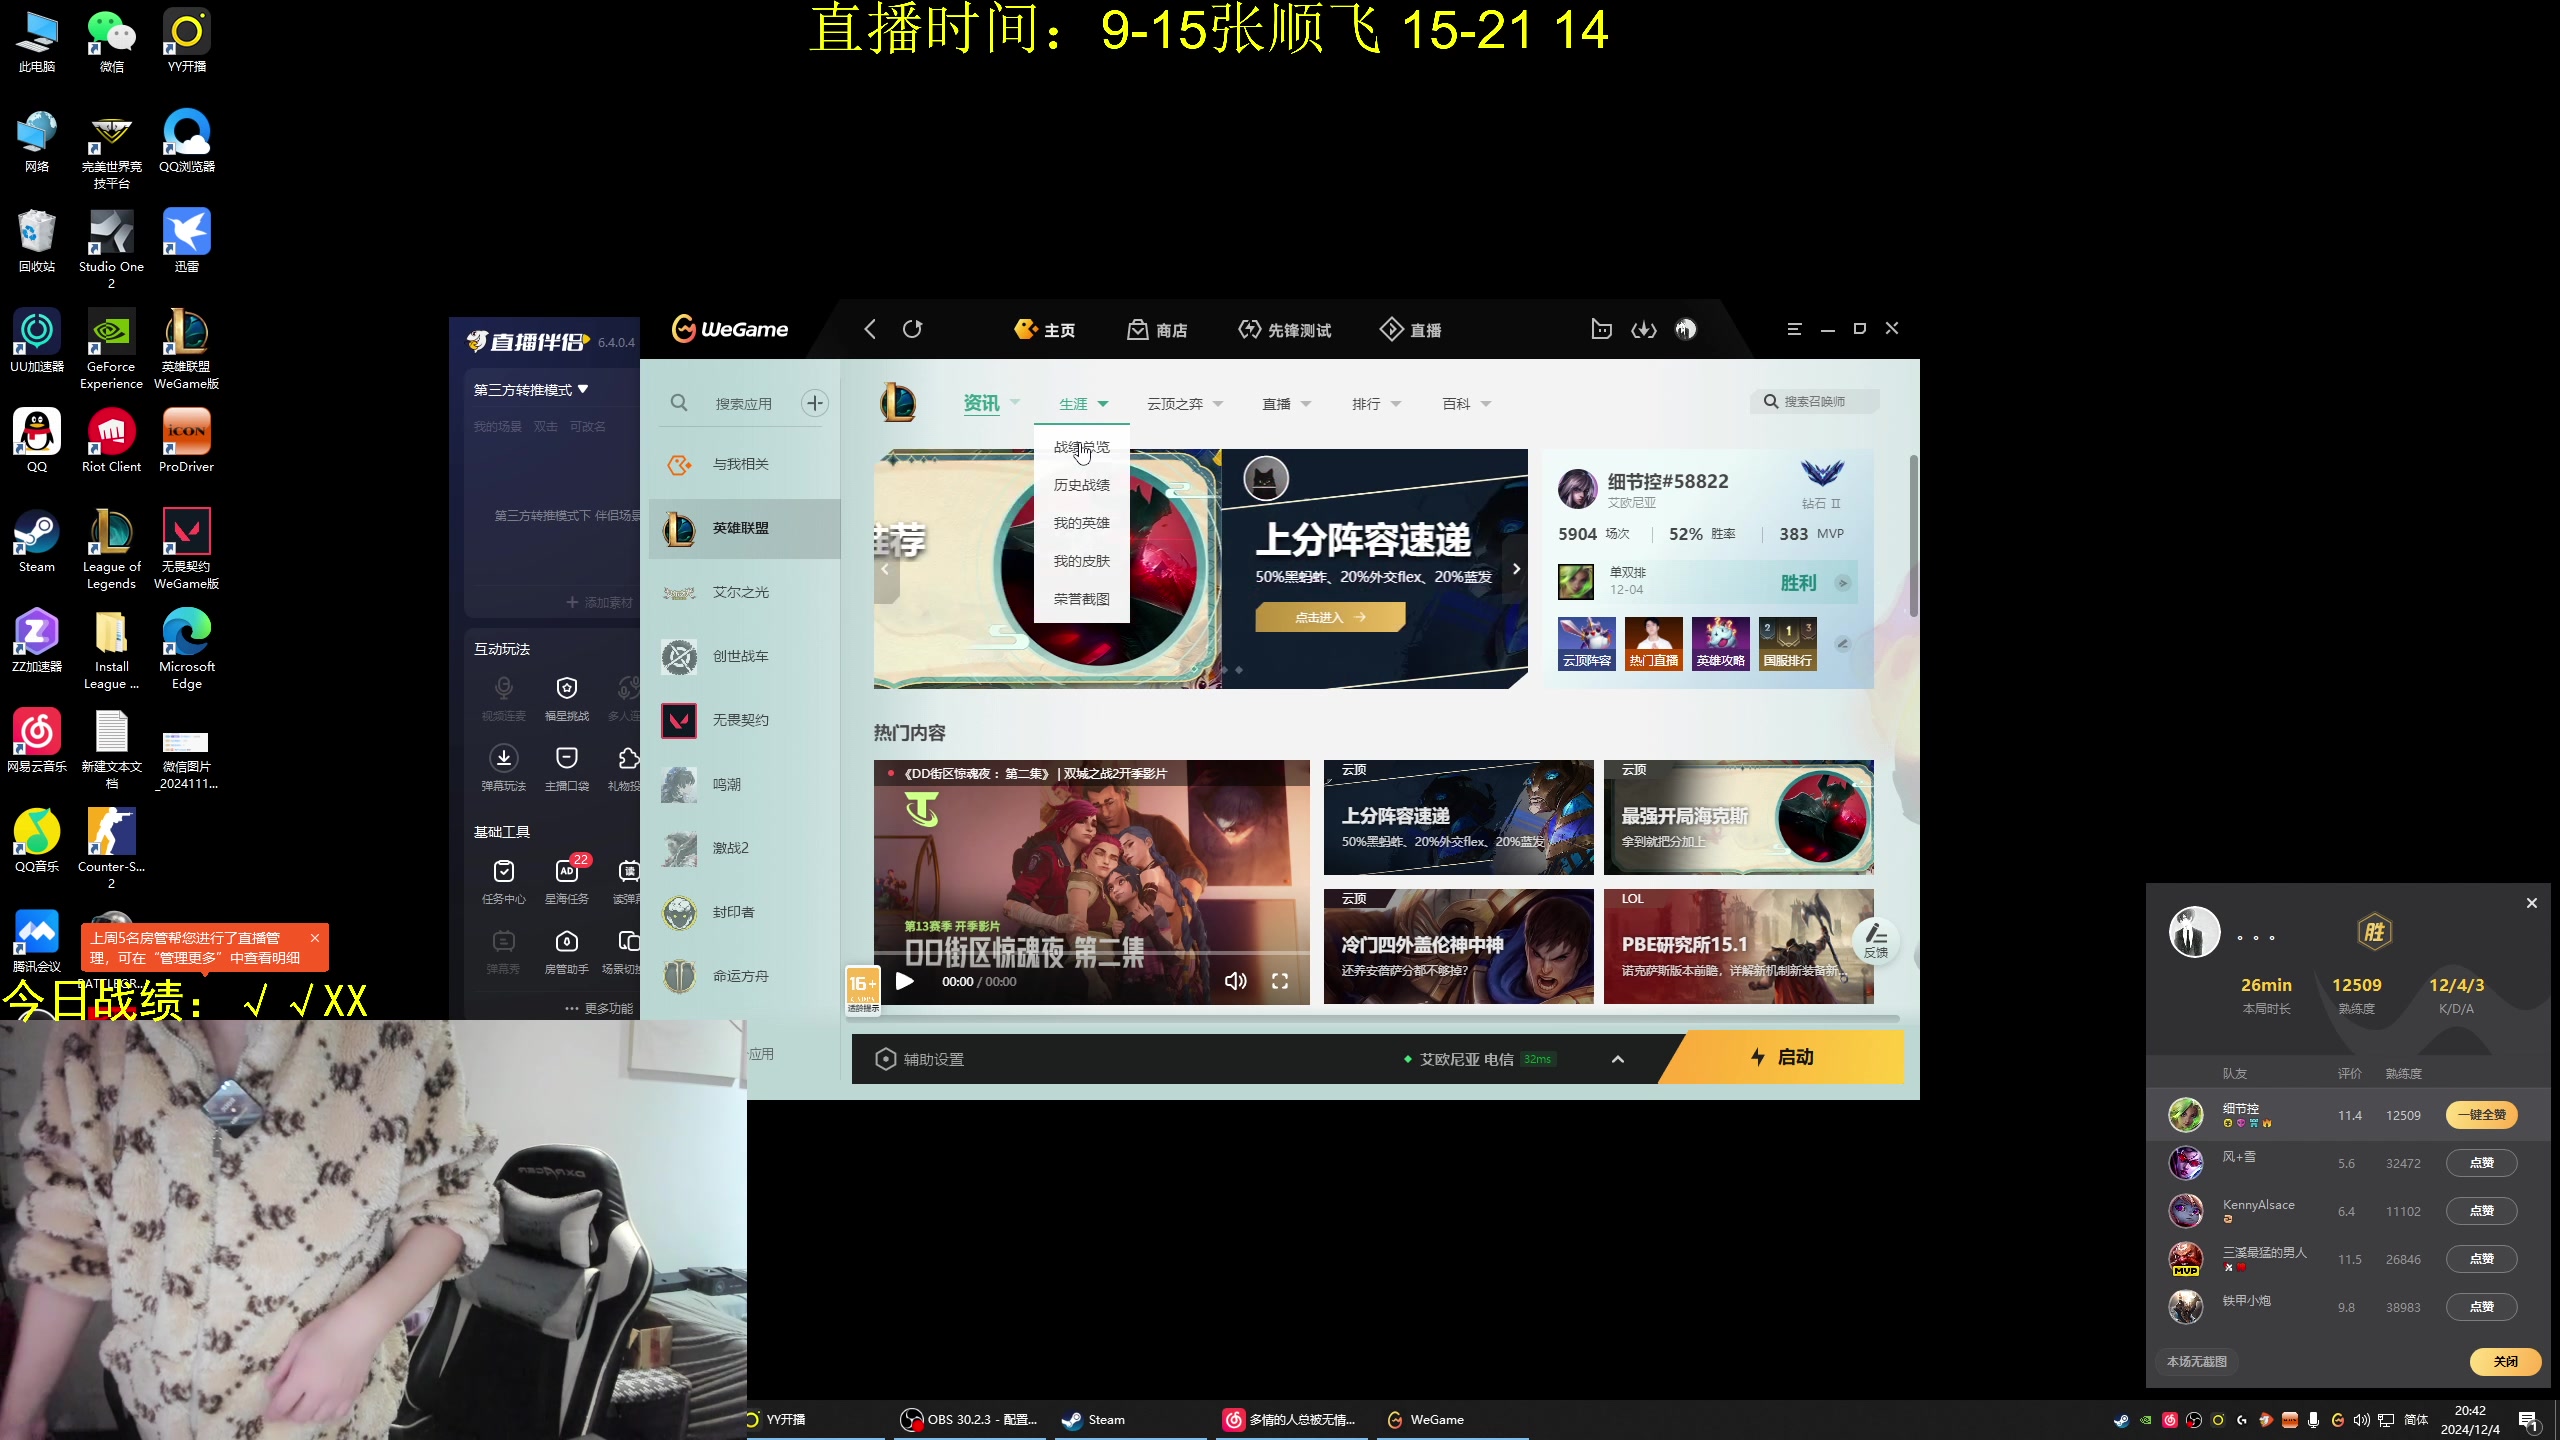Choose 荣誉截图 from the 生涯 menu

pyautogui.click(x=1082, y=599)
